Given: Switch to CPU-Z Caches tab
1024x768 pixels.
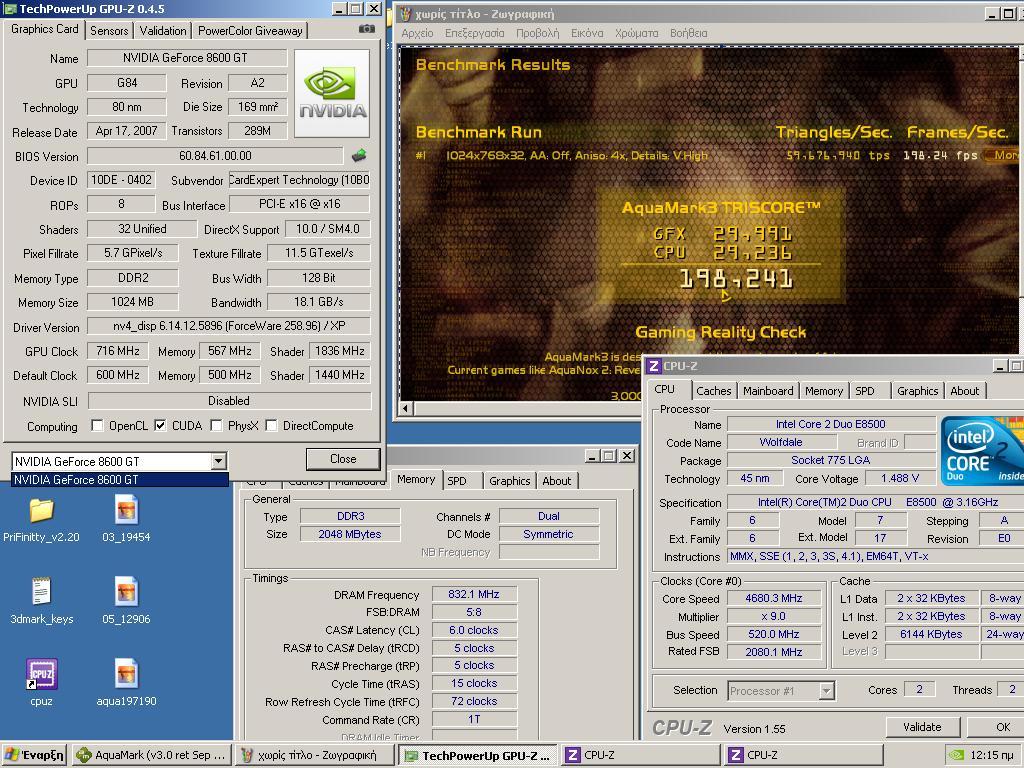Looking at the screenshot, I should [x=714, y=391].
